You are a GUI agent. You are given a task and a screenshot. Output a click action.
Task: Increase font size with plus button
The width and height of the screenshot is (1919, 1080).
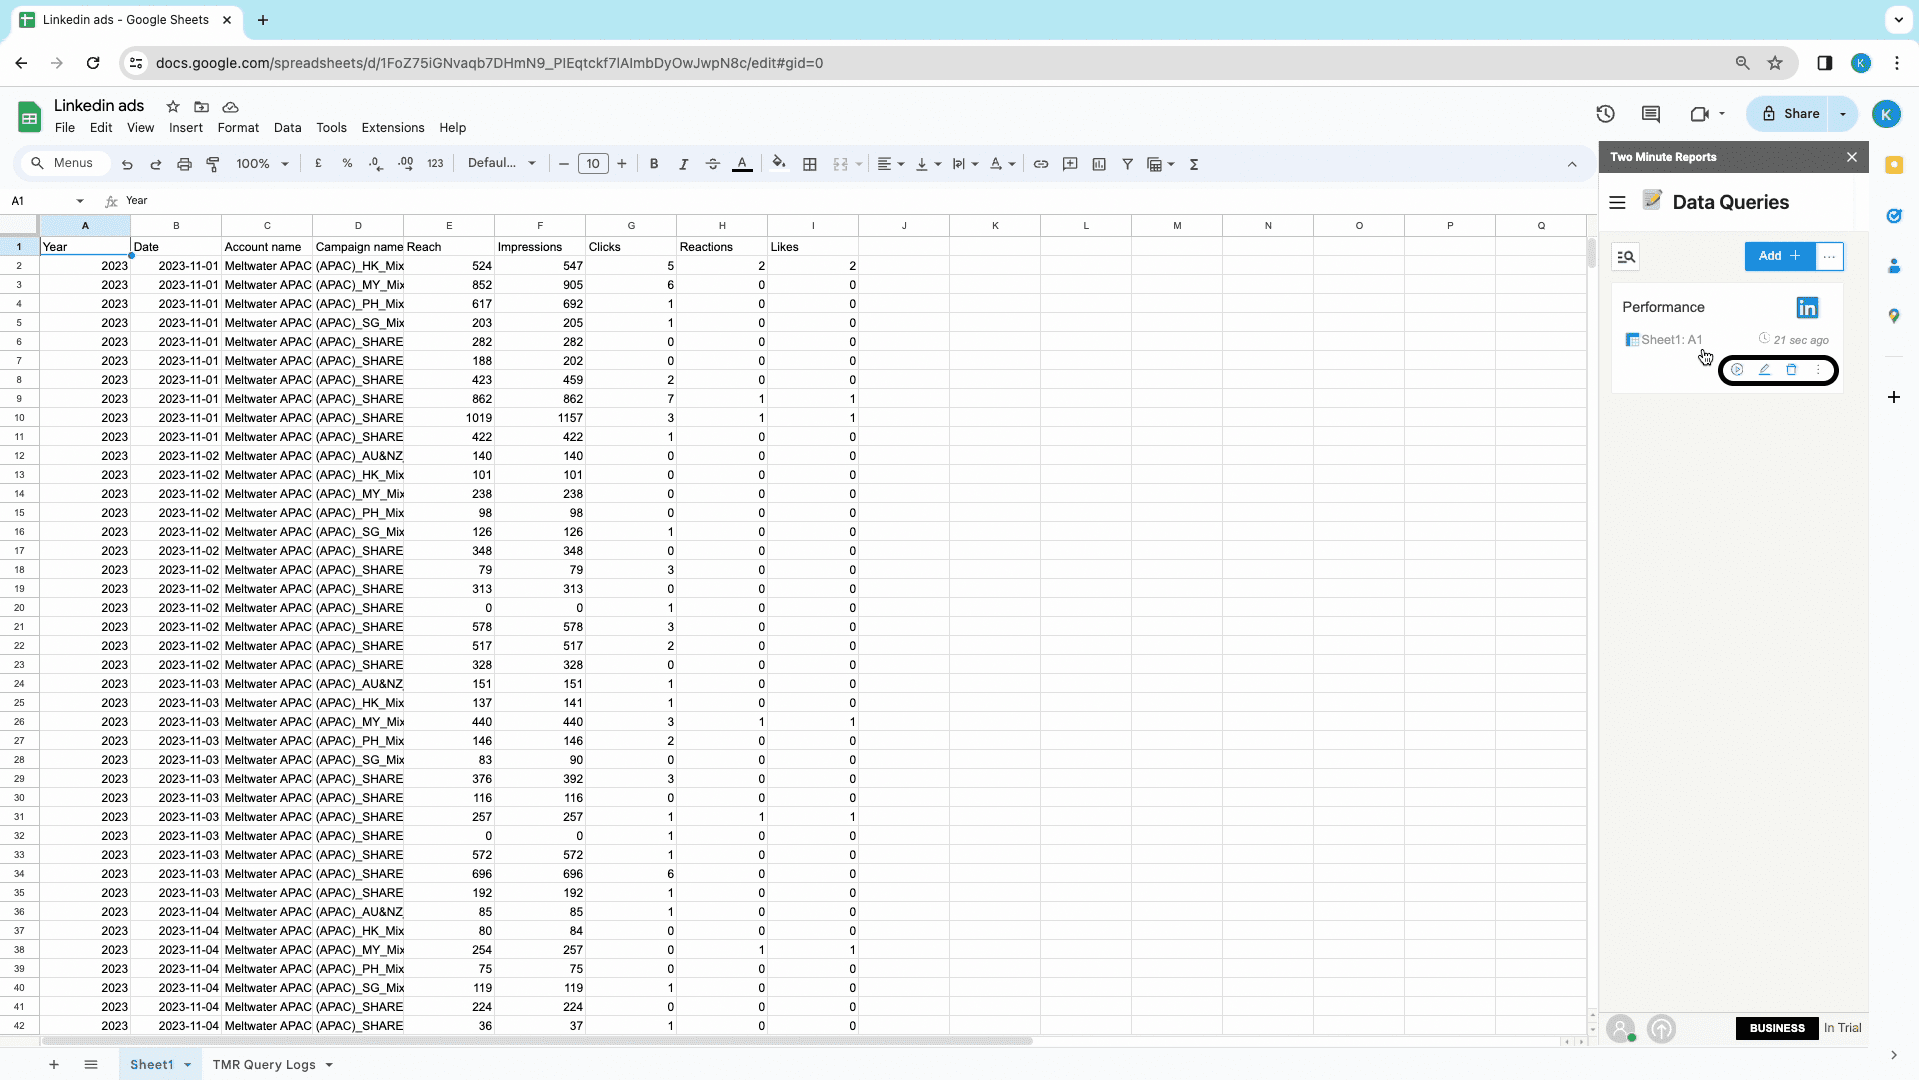pos(622,164)
